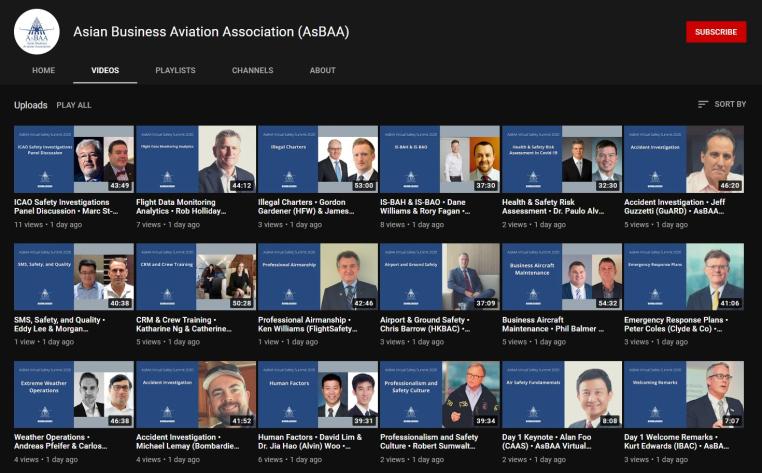Open ICAO Safety Investigations video thumbnail

click(73, 159)
